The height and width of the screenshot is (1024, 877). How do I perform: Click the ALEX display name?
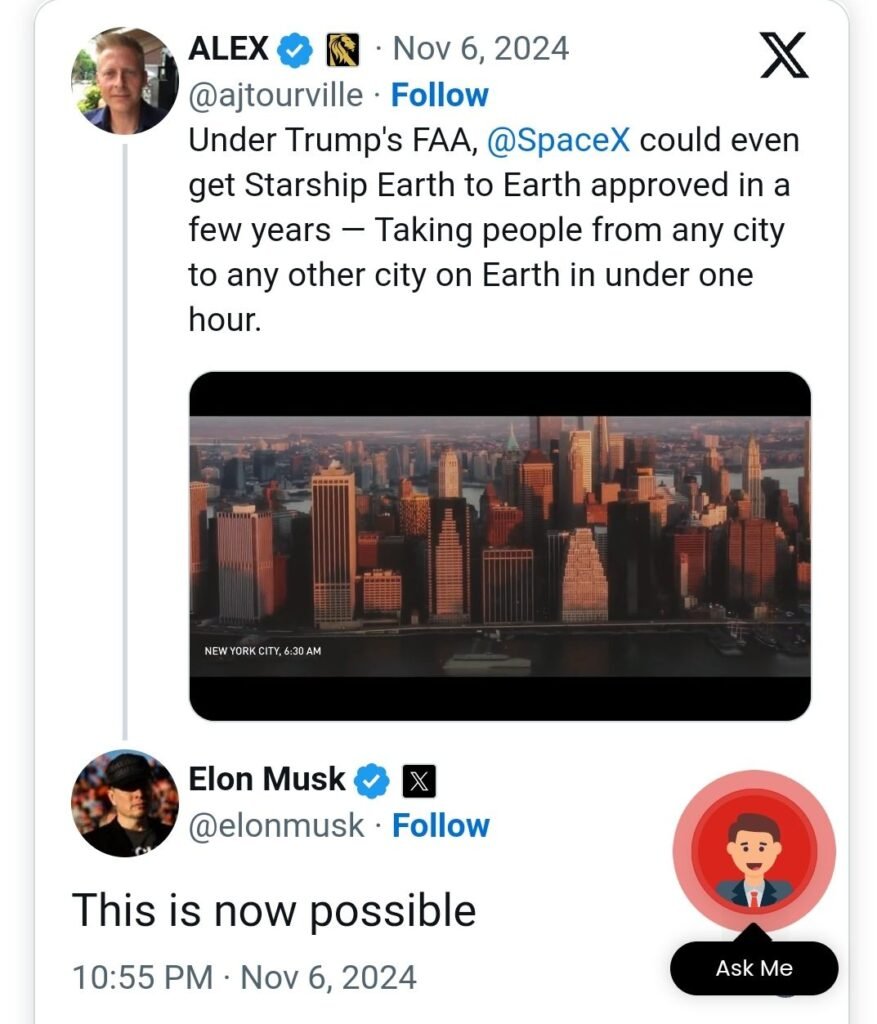228,49
